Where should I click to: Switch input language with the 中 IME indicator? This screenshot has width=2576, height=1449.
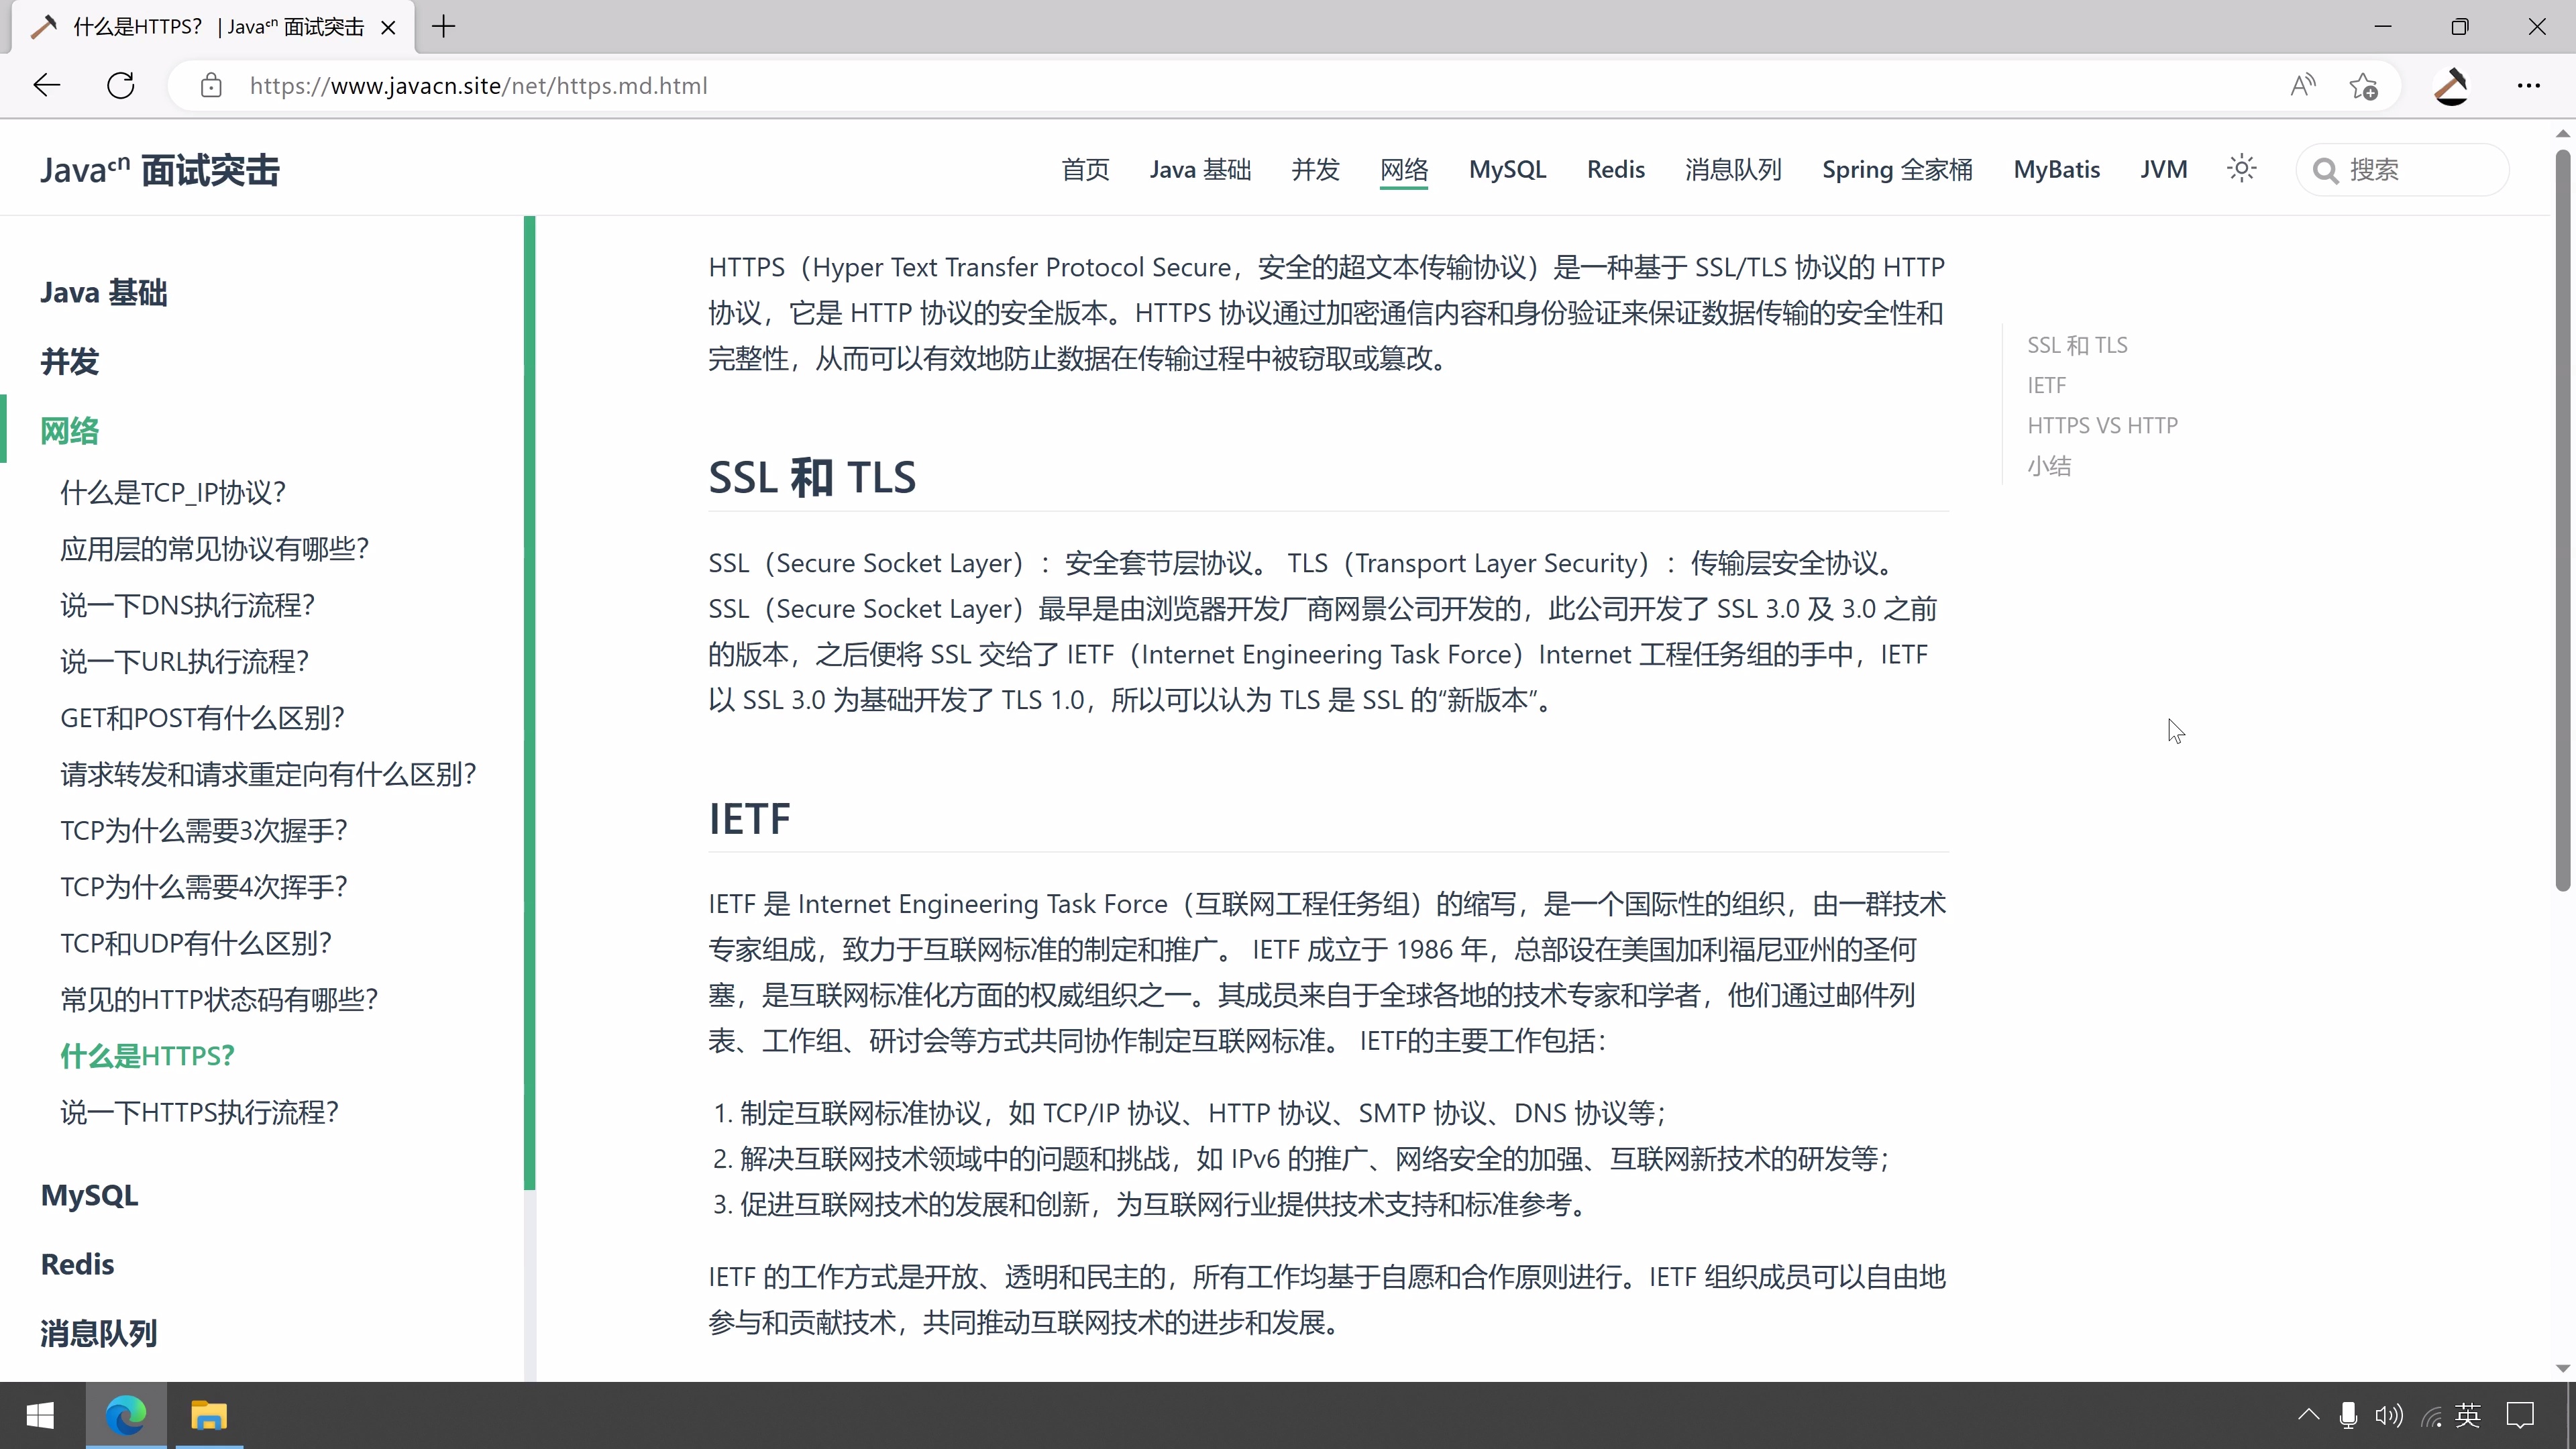pyautogui.click(x=2468, y=1415)
